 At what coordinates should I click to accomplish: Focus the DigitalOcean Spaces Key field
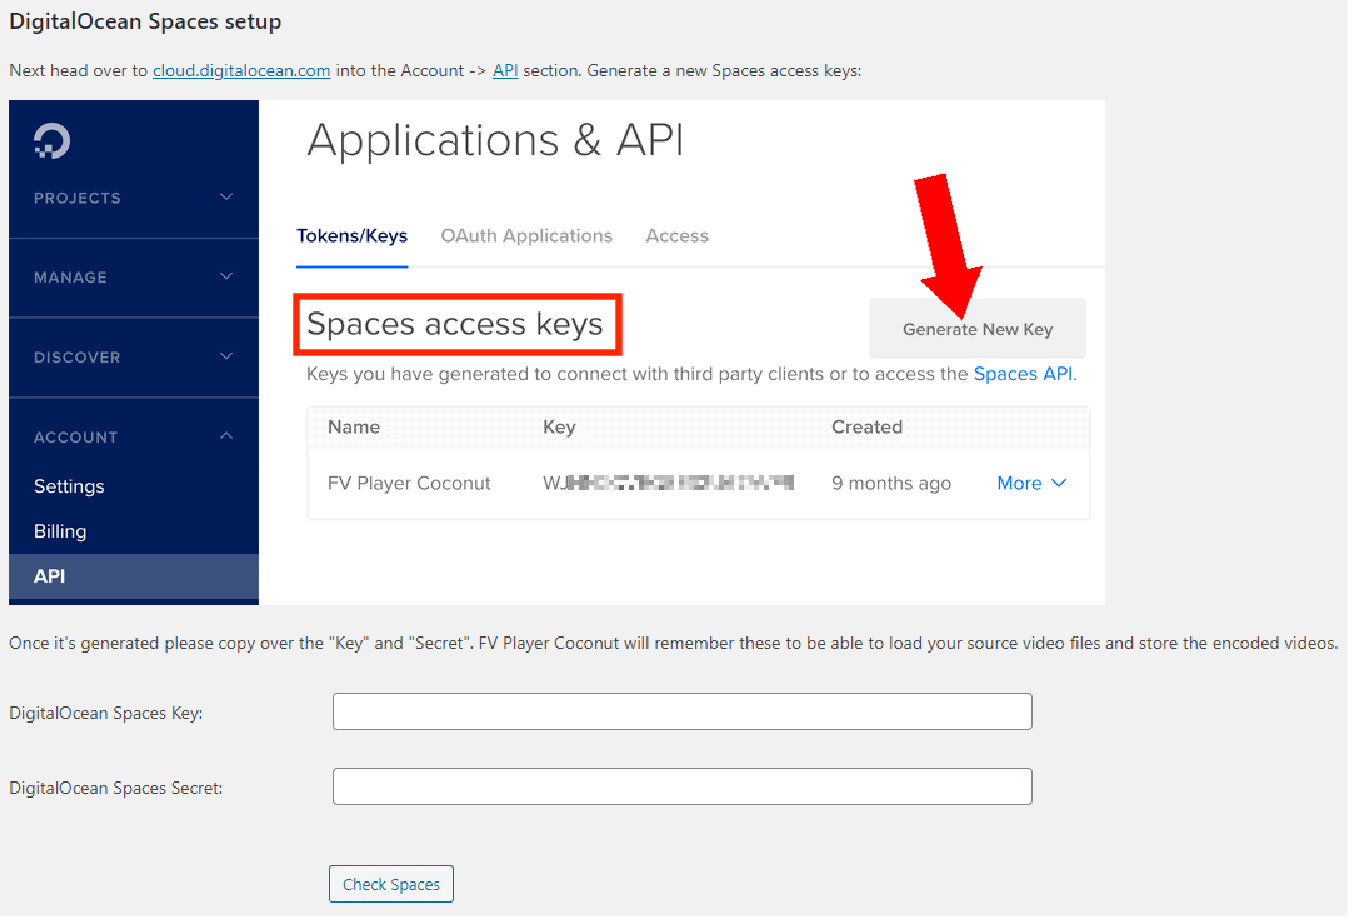(x=682, y=712)
